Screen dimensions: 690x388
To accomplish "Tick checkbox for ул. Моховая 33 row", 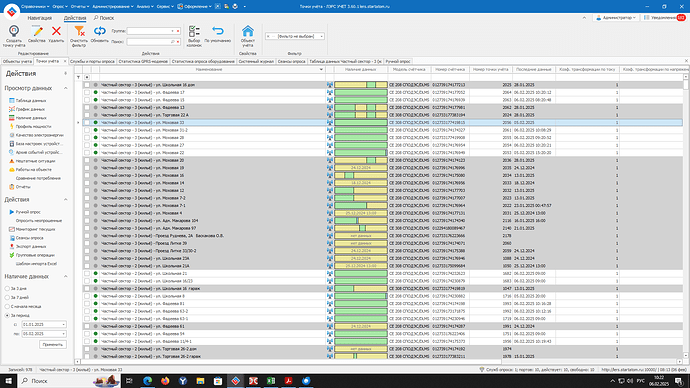I will coord(87,123).
